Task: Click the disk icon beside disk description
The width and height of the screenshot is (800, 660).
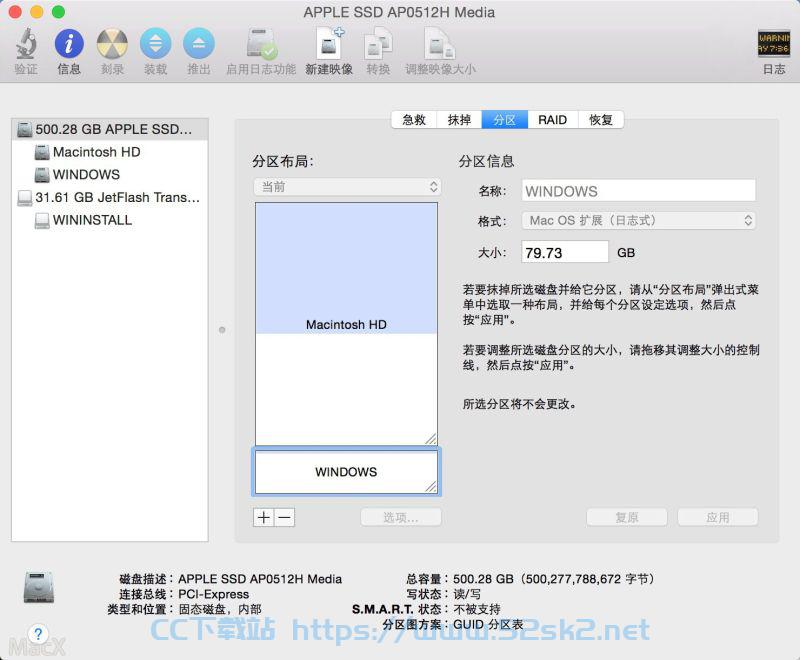Action: (39, 588)
